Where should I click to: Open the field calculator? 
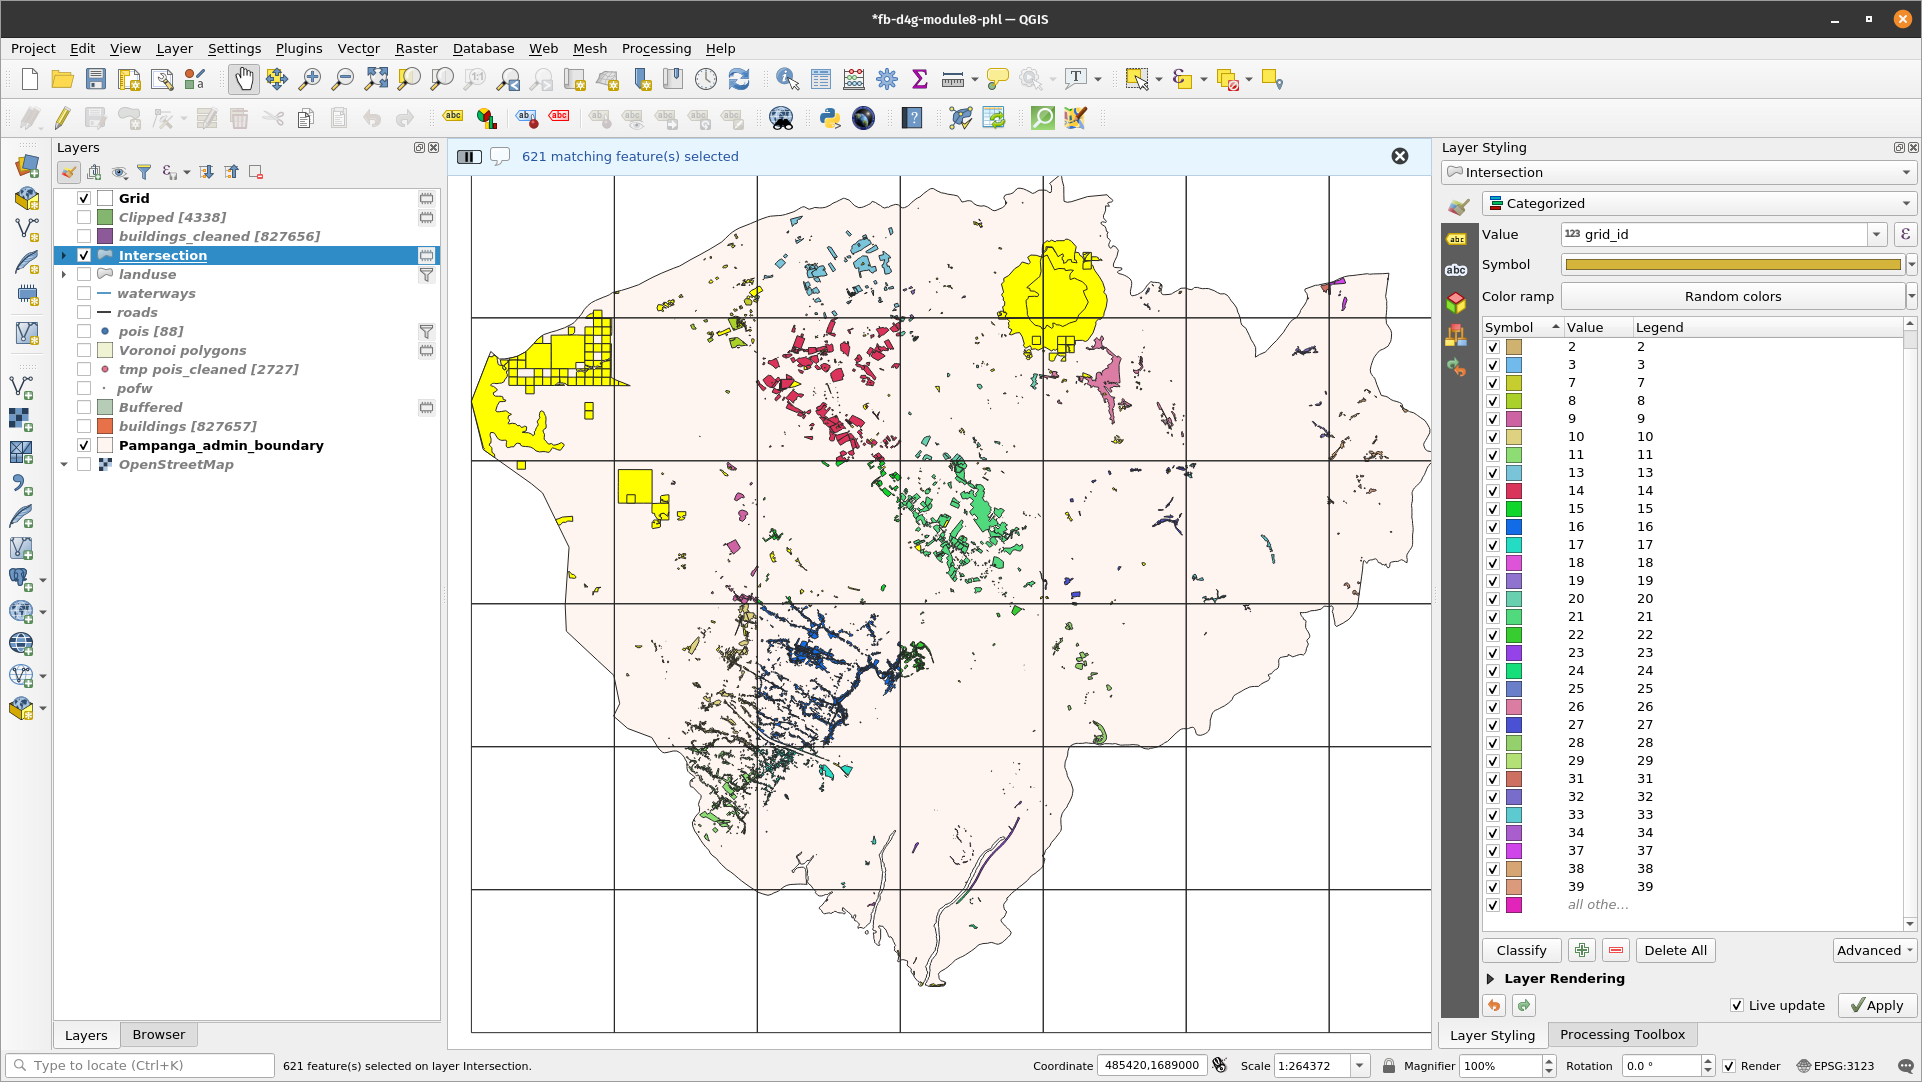click(x=854, y=80)
